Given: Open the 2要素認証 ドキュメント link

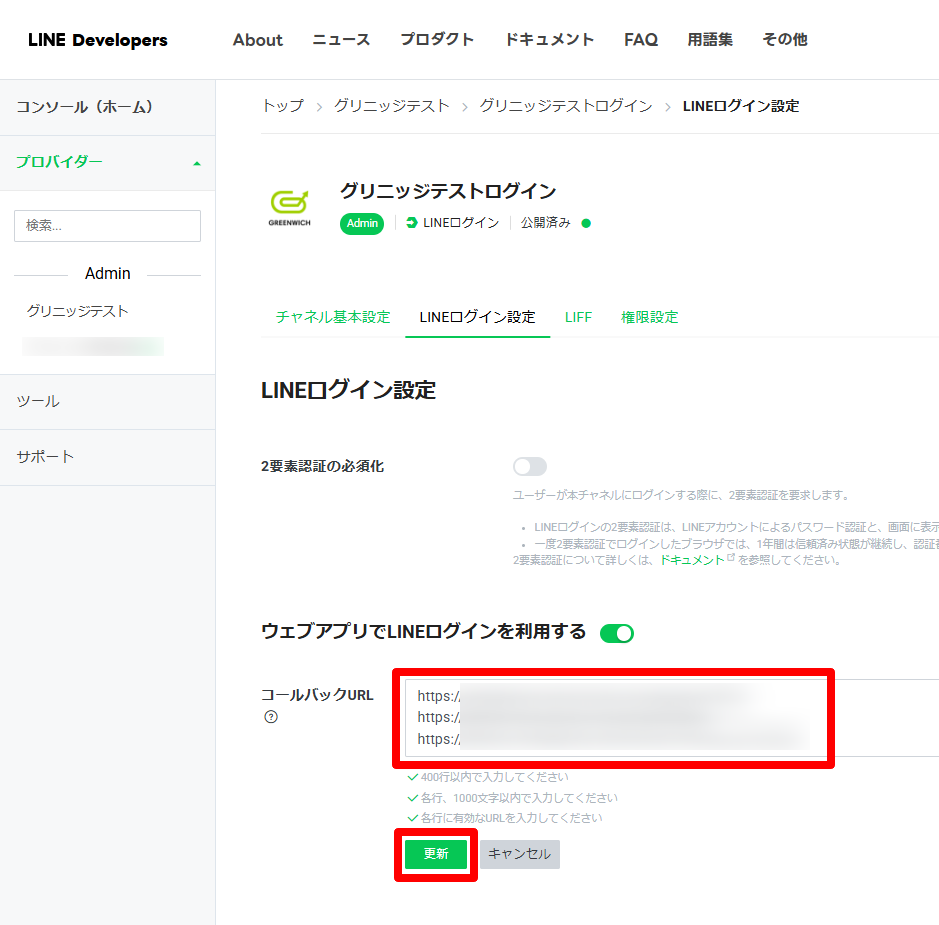Looking at the screenshot, I should coord(692,560).
